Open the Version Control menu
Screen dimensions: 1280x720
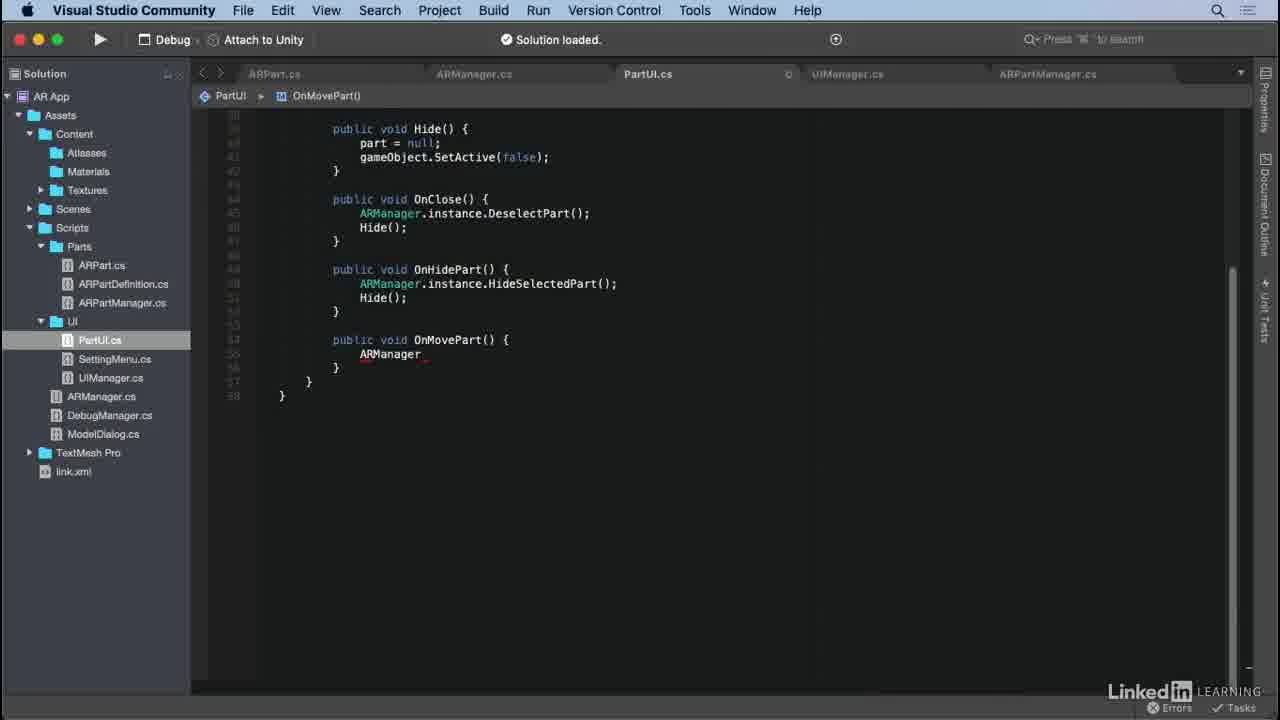point(614,10)
